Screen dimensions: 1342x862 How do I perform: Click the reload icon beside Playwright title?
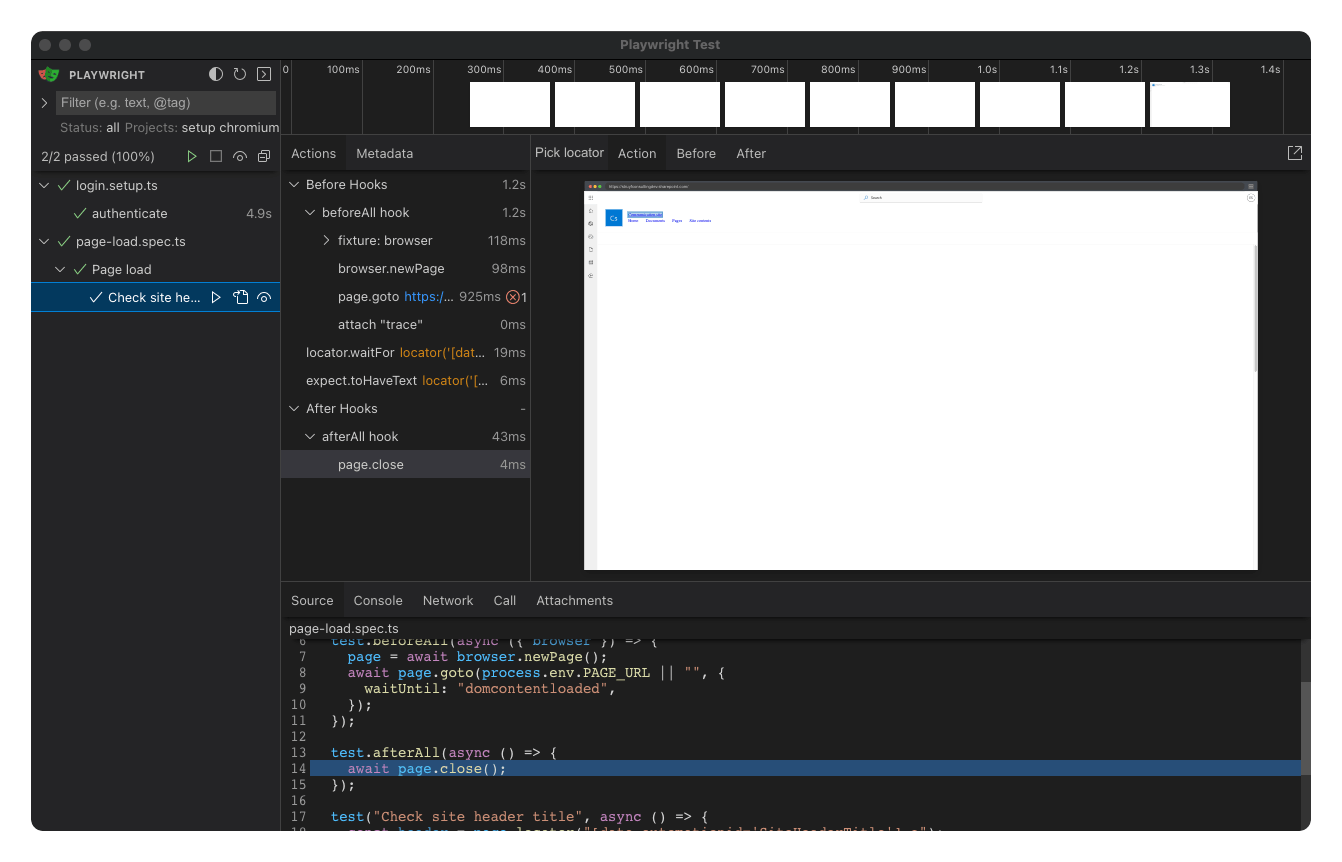240,75
